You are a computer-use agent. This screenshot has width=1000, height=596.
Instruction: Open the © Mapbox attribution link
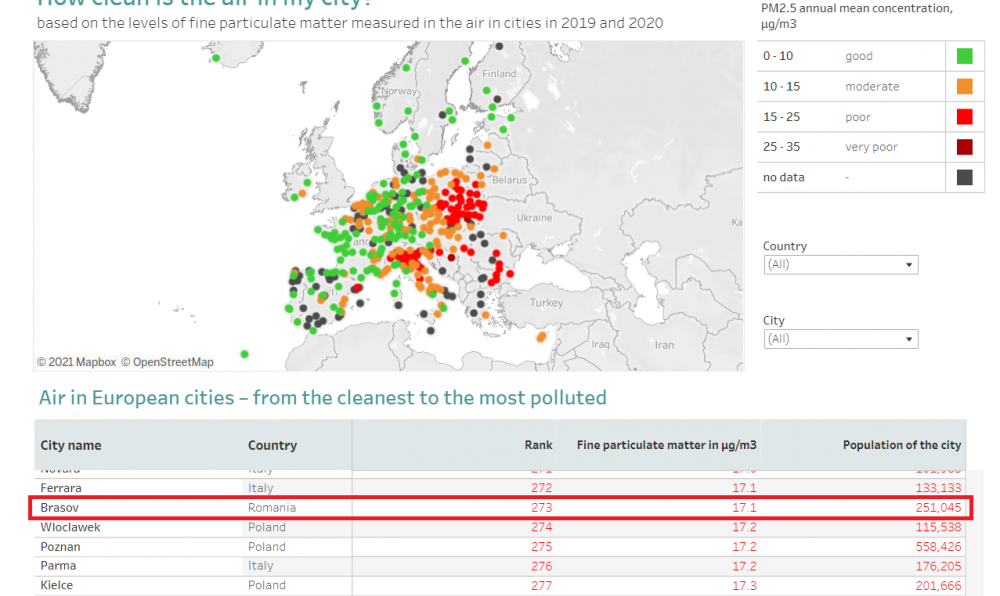coord(77,362)
